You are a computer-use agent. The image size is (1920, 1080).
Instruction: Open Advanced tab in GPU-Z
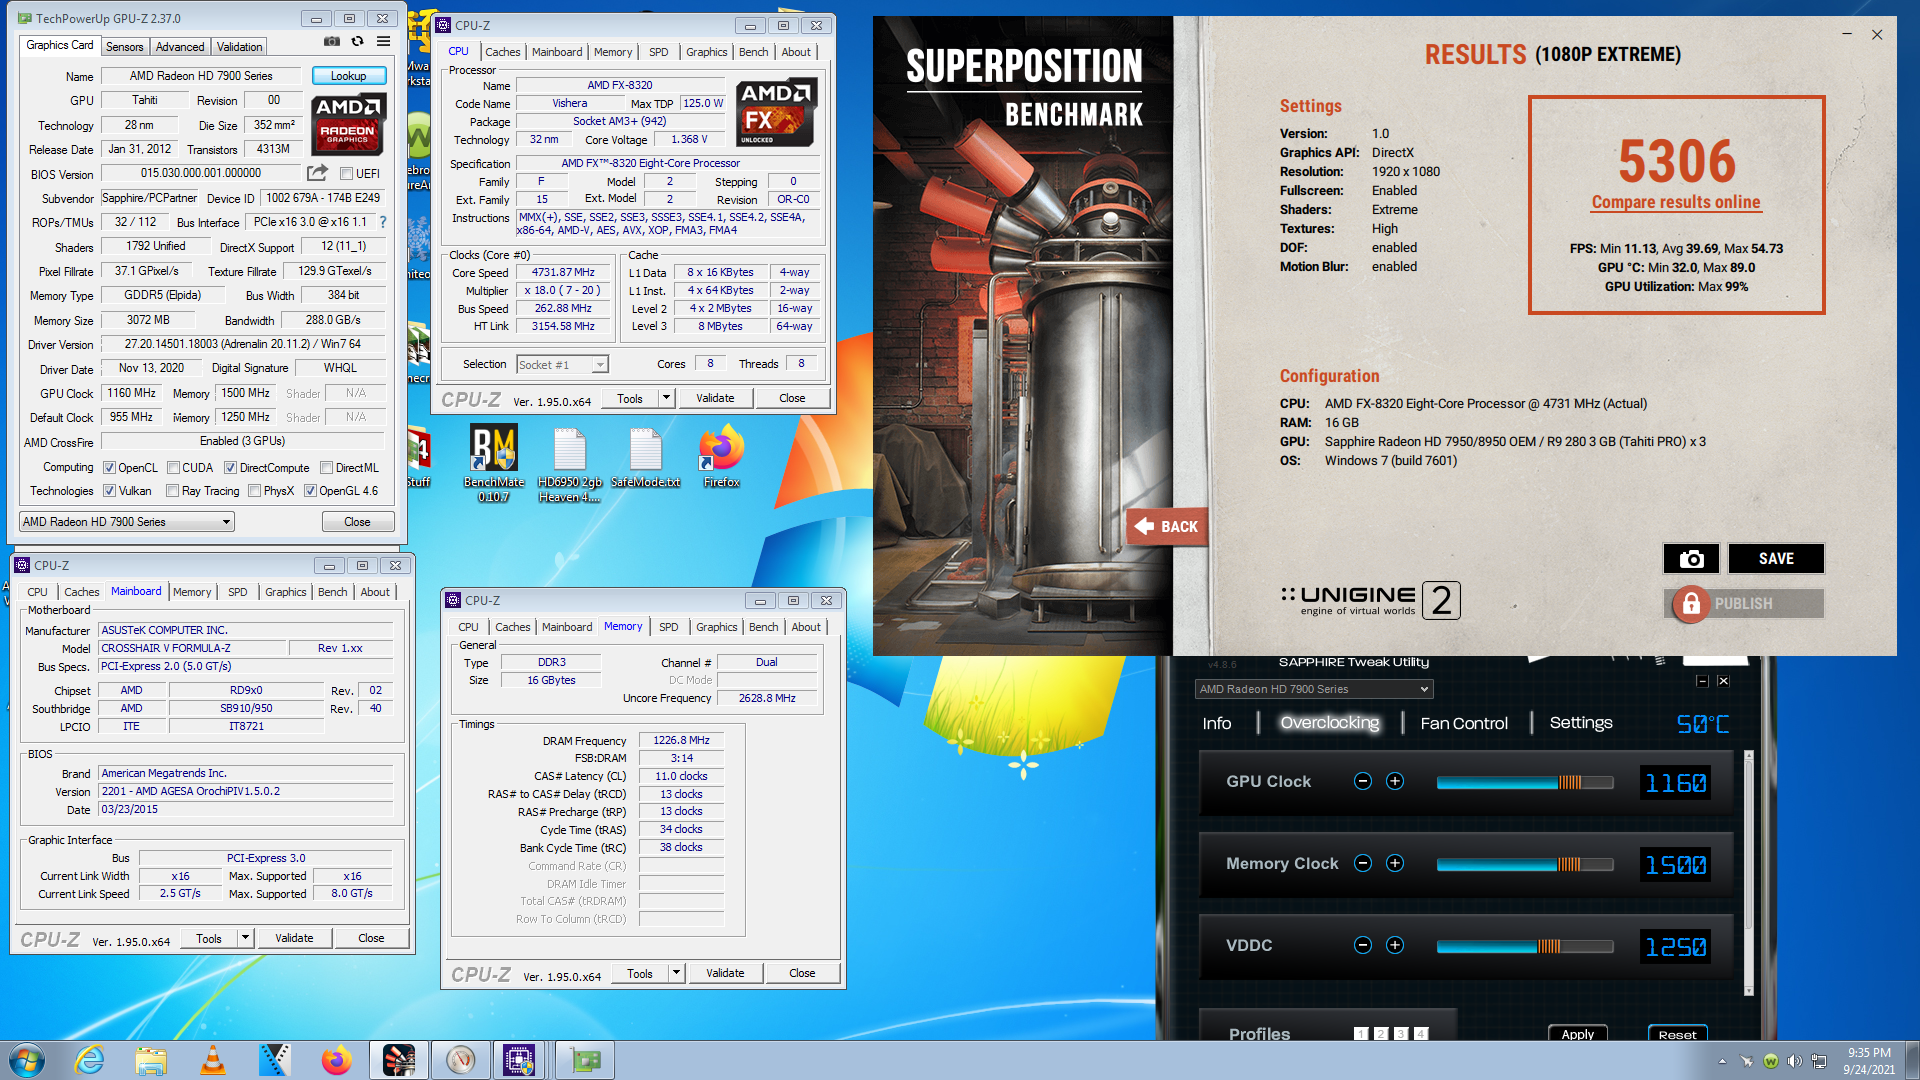(x=180, y=47)
